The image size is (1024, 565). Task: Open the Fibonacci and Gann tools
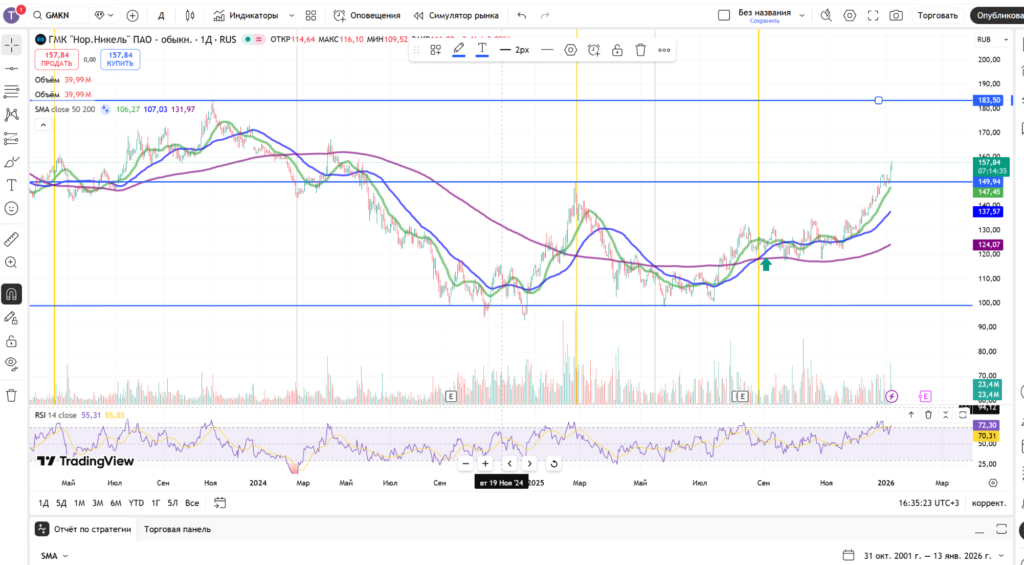tap(11, 91)
